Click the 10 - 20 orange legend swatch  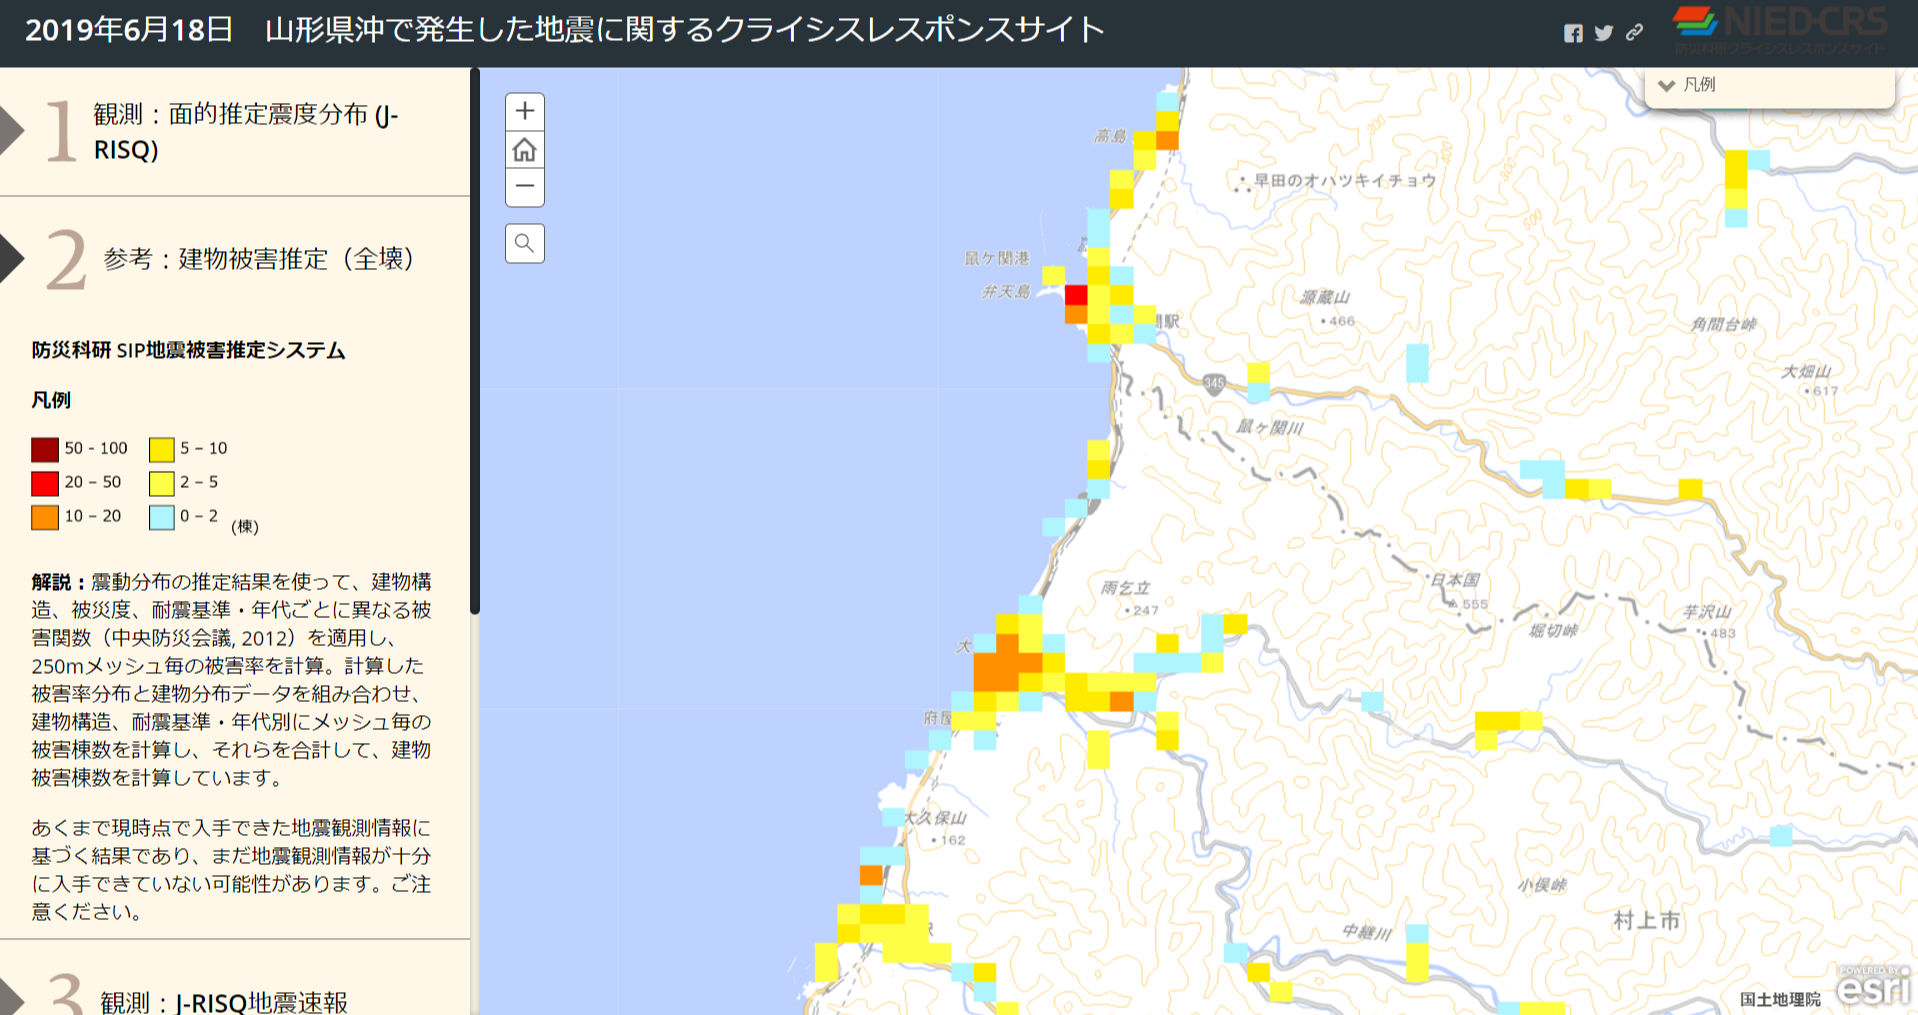pyautogui.click(x=45, y=517)
